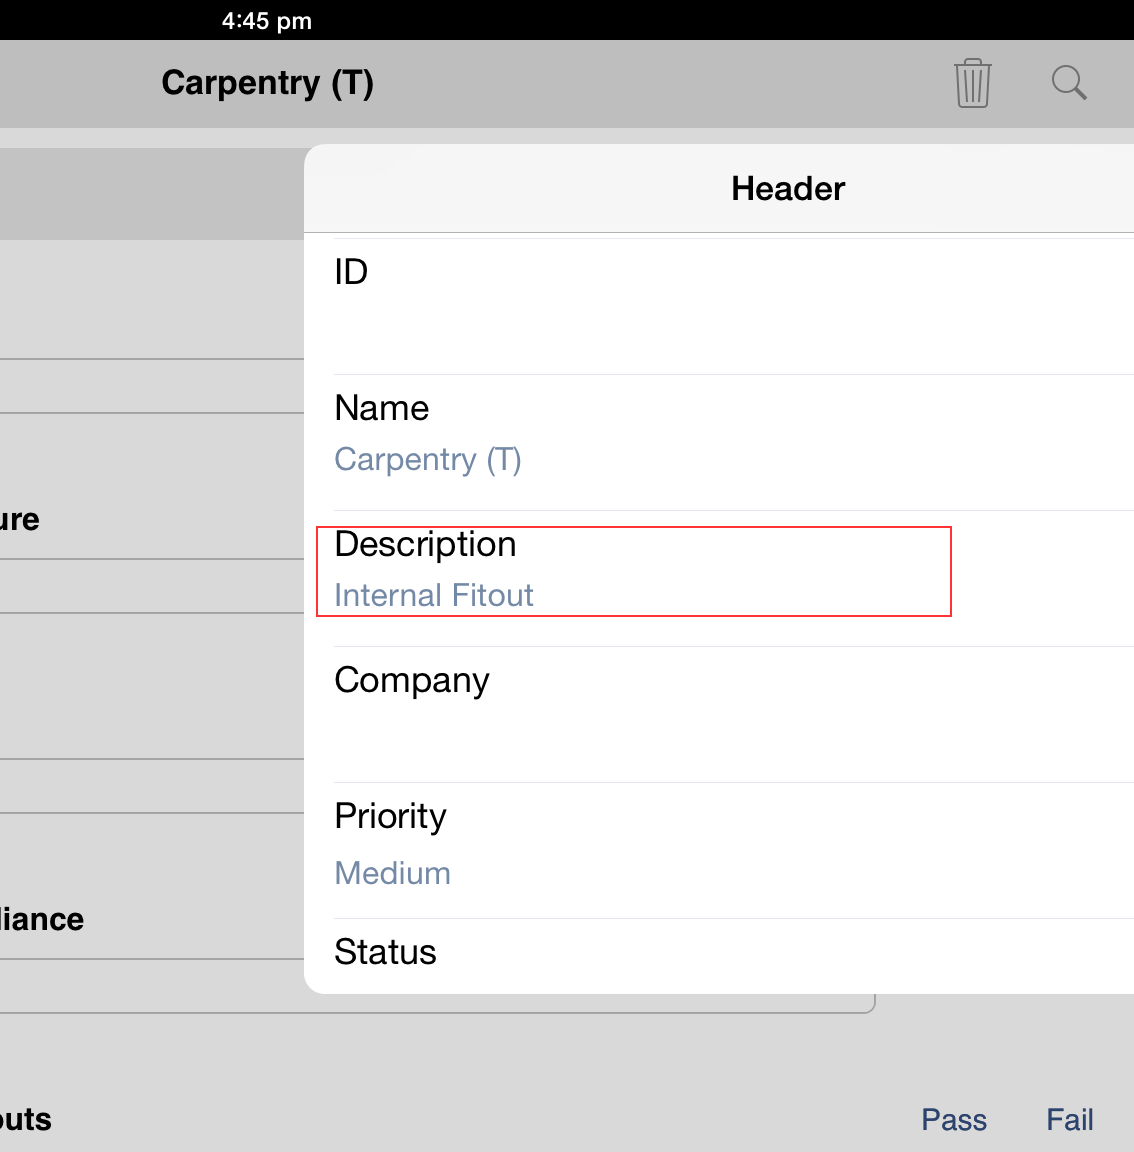Tap the Carpentry (T) title bar
Viewport: 1134px width, 1152px height.
tap(267, 83)
